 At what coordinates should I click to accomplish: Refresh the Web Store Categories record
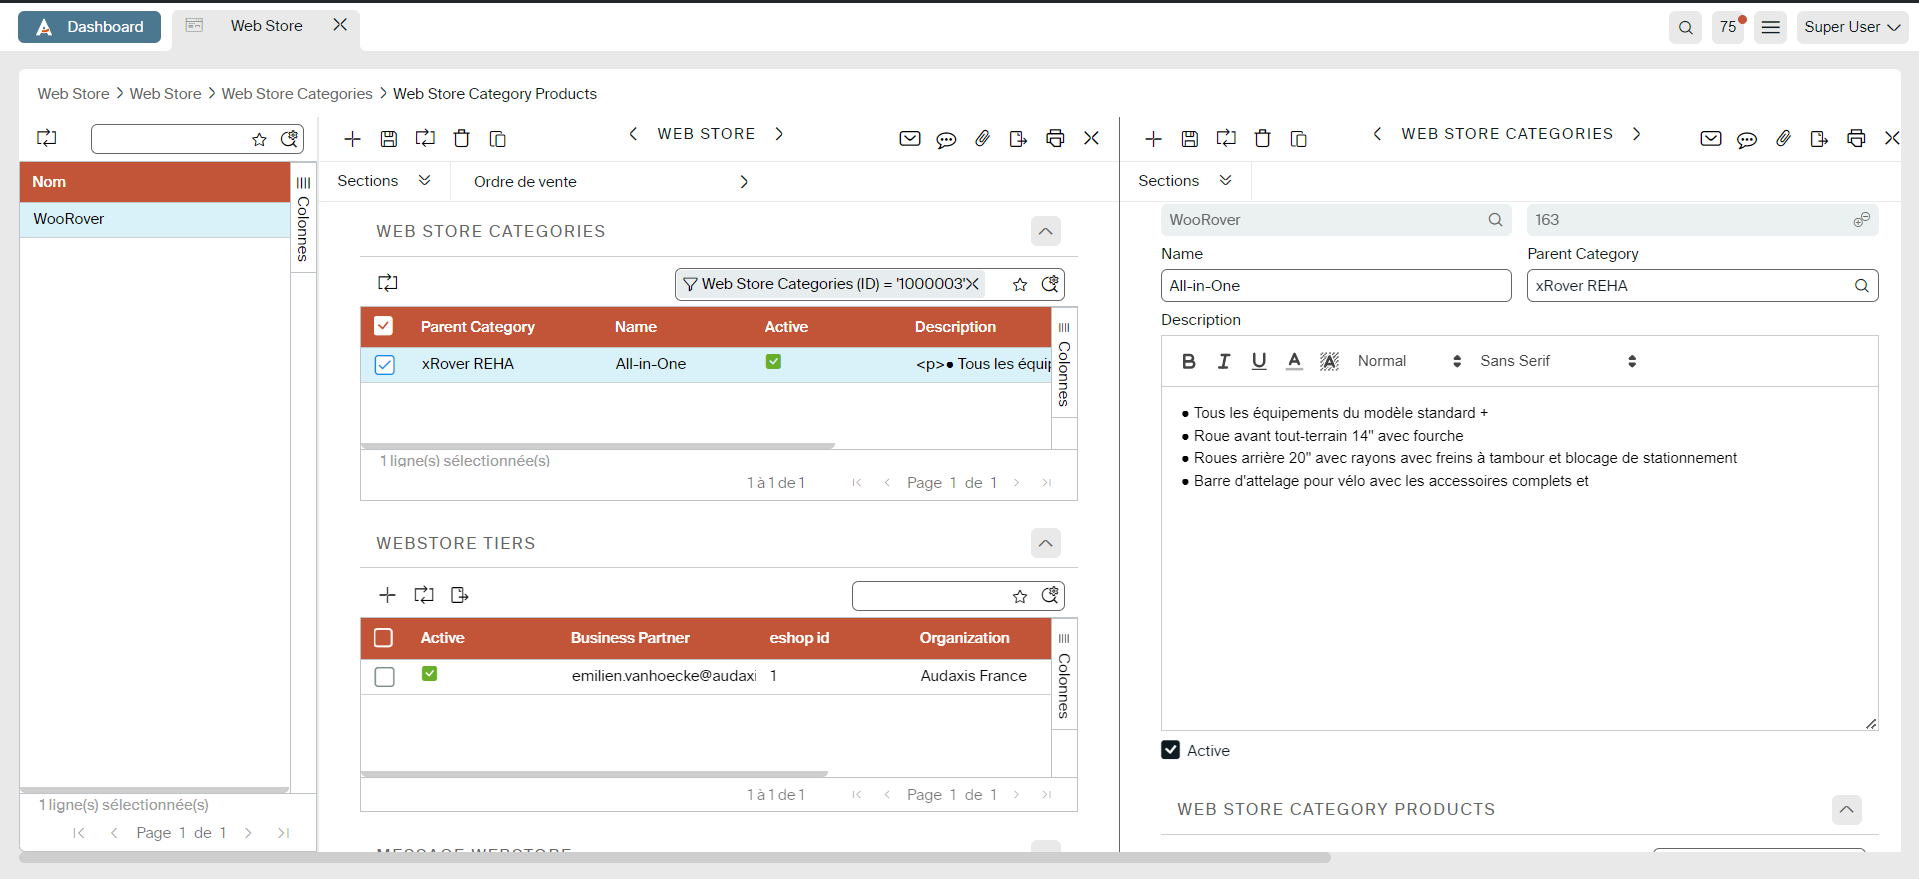click(x=1226, y=139)
